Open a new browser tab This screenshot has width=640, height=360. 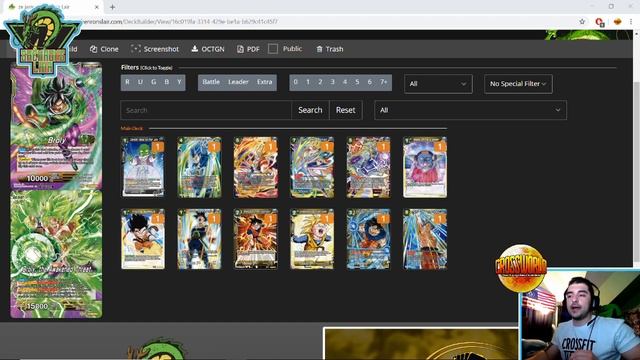coord(112,7)
